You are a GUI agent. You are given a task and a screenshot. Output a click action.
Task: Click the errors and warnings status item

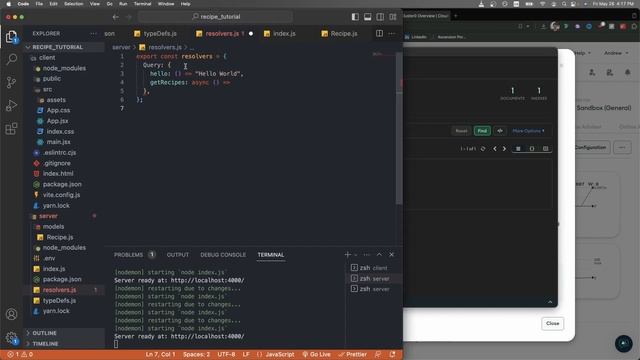[20, 354]
